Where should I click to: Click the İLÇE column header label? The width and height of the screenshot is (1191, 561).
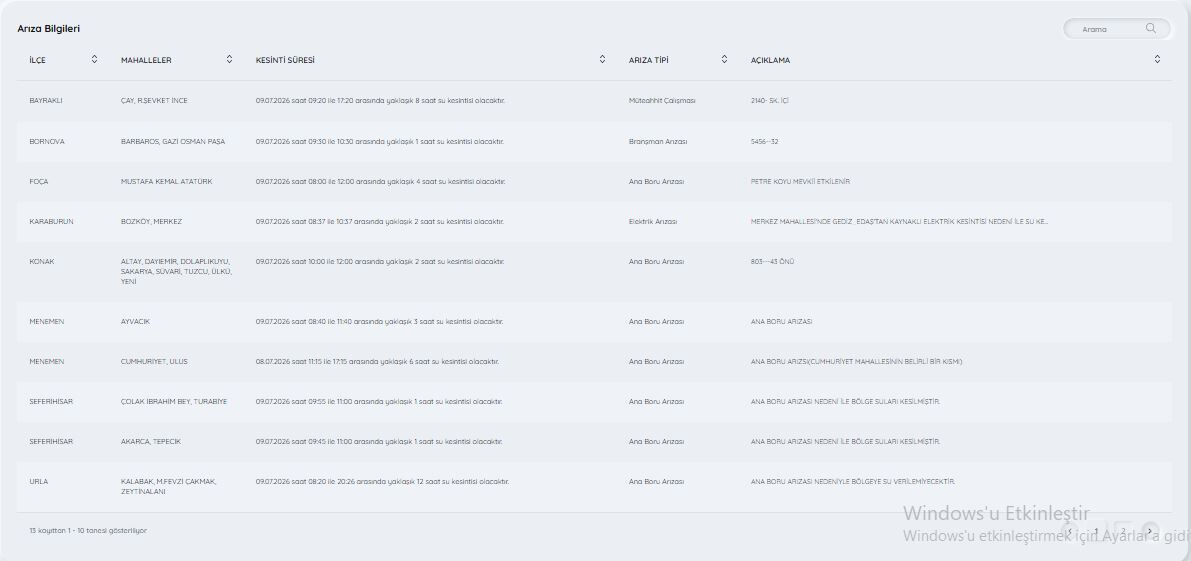37,61
